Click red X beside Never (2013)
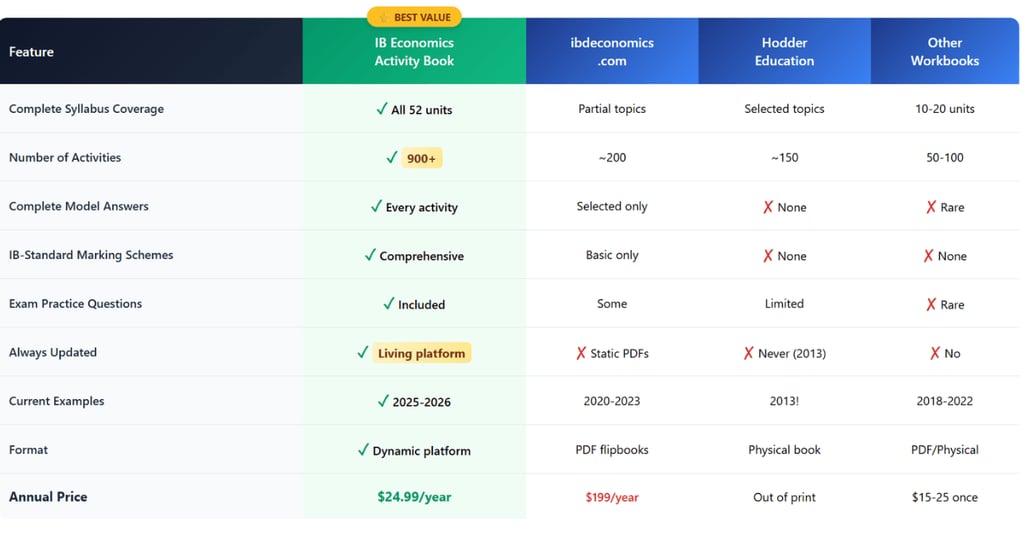Screen dimensions: 1024x535 pyautogui.click(x=748, y=353)
